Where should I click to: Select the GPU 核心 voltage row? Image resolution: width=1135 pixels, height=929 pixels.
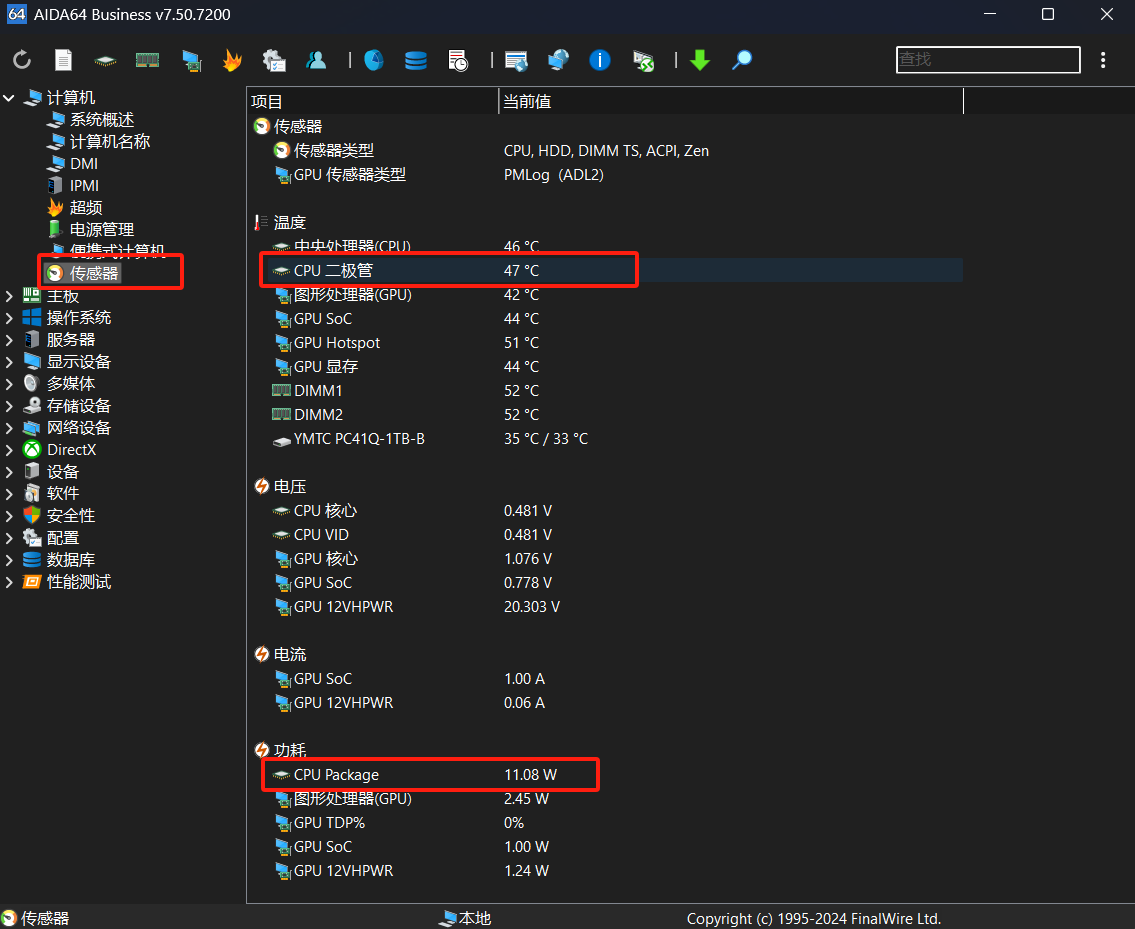pos(605,559)
